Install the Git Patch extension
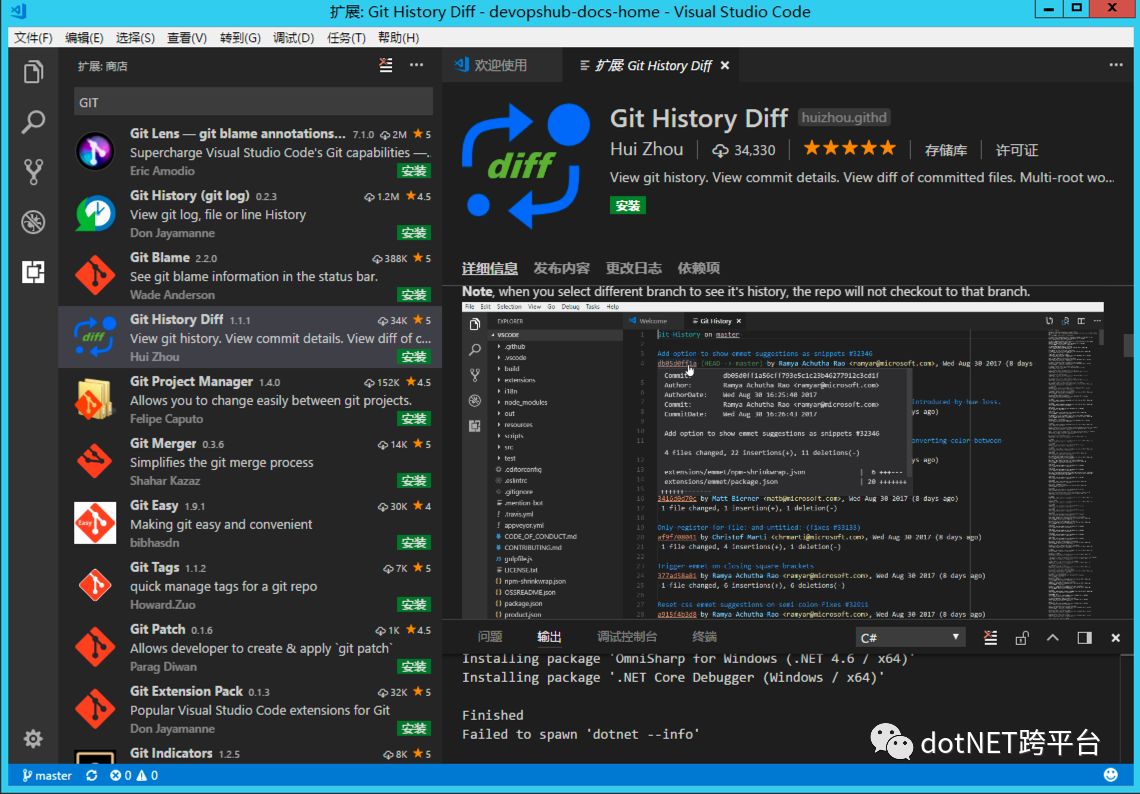 point(414,666)
